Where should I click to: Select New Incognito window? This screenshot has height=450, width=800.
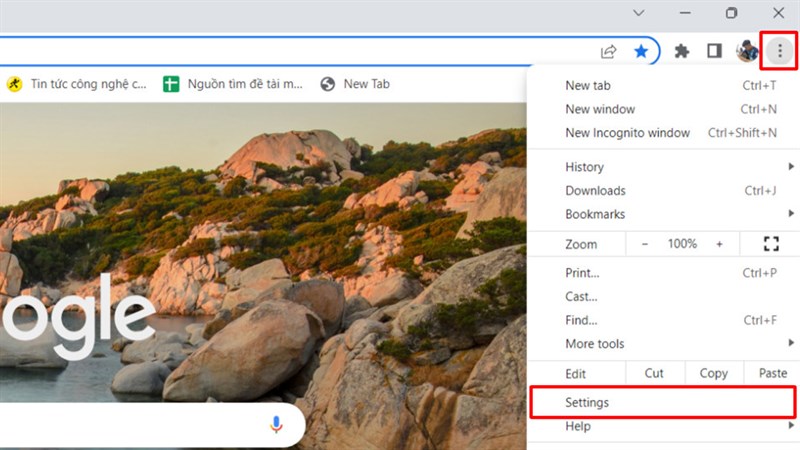(x=663, y=133)
